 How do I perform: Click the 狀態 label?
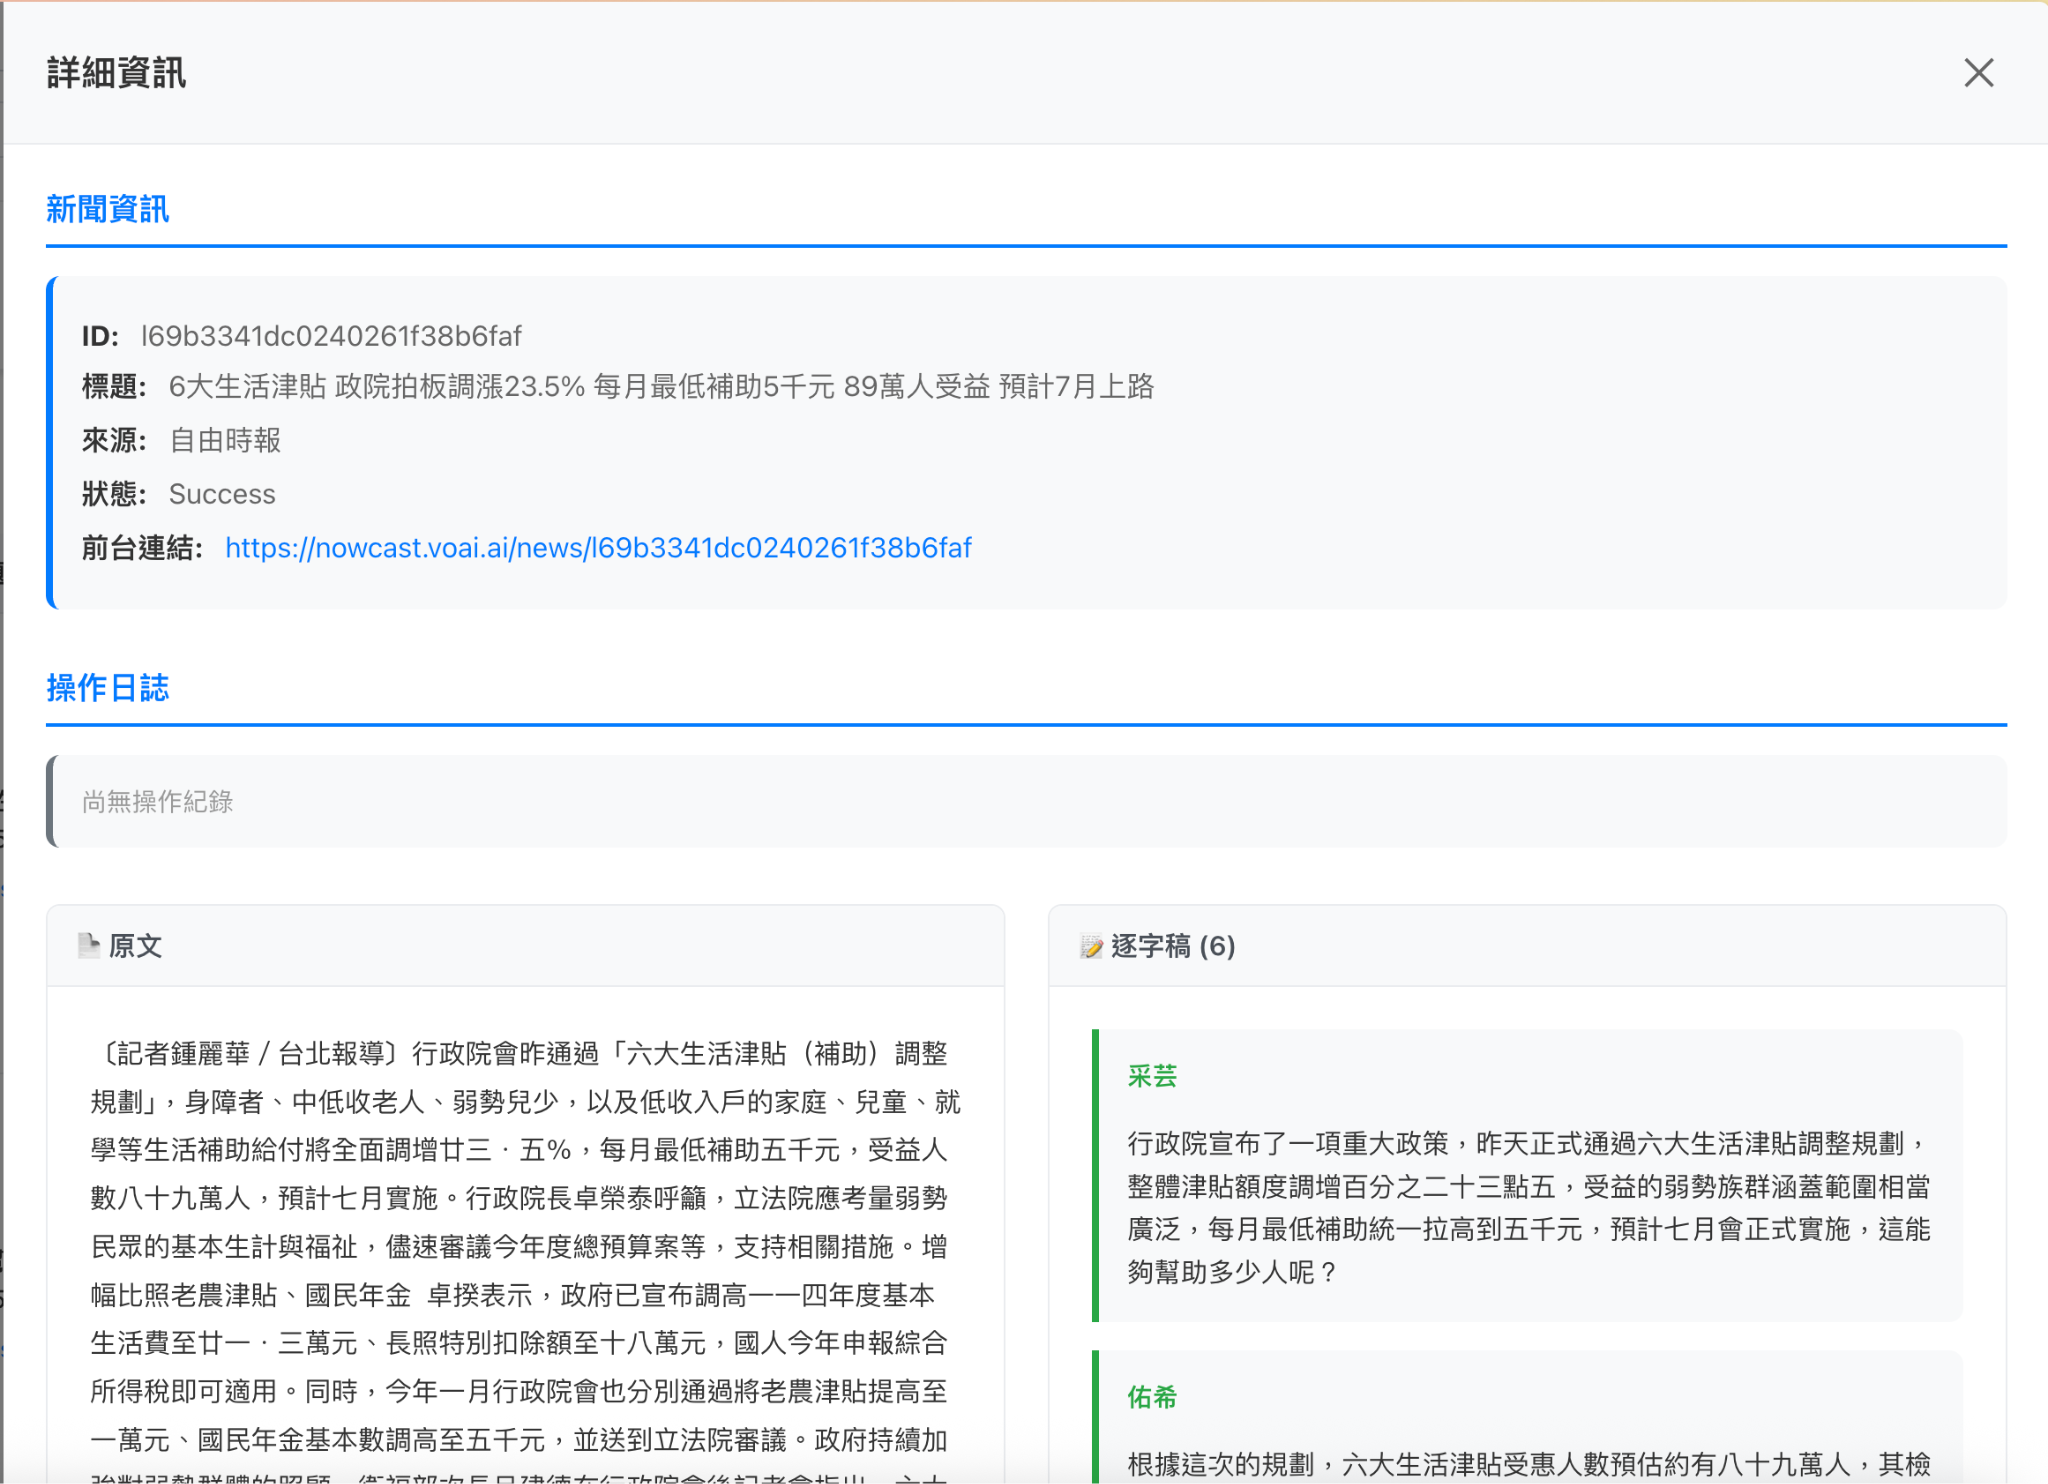(x=114, y=494)
